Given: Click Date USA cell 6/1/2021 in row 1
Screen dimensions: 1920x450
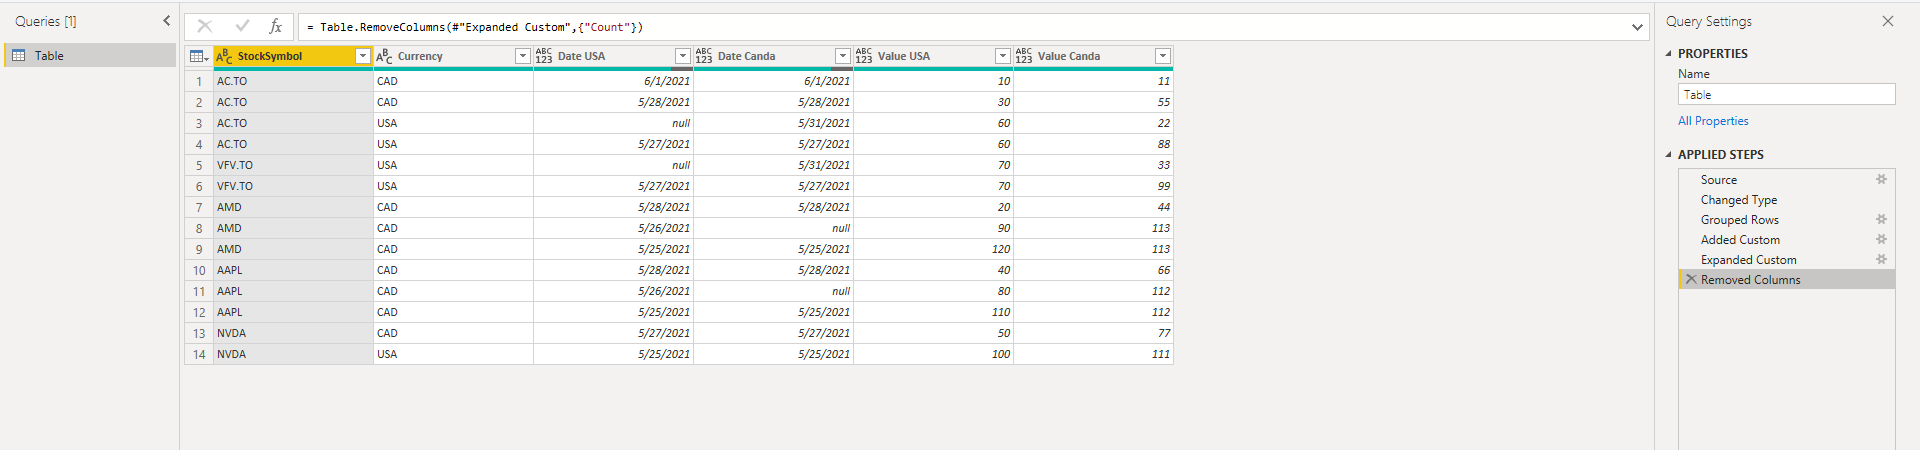Looking at the screenshot, I should [613, 81].
